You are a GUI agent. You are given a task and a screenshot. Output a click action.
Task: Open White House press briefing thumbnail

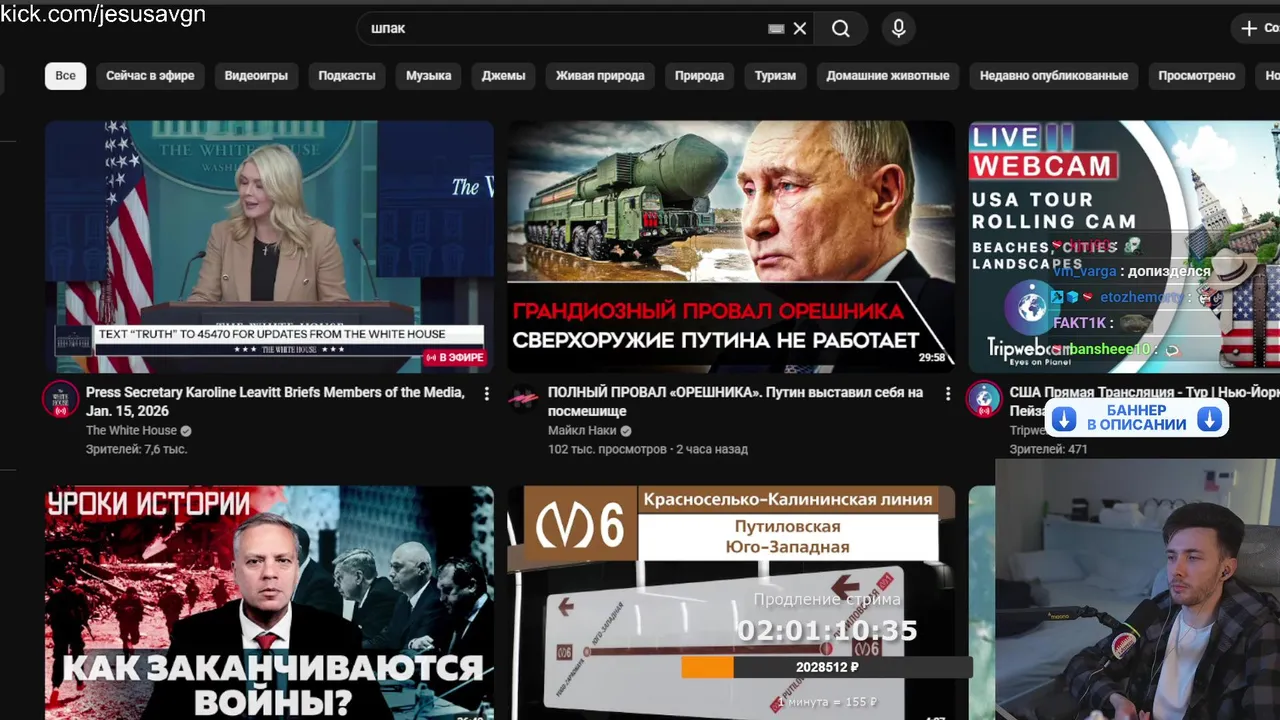(x=269, y=246)
